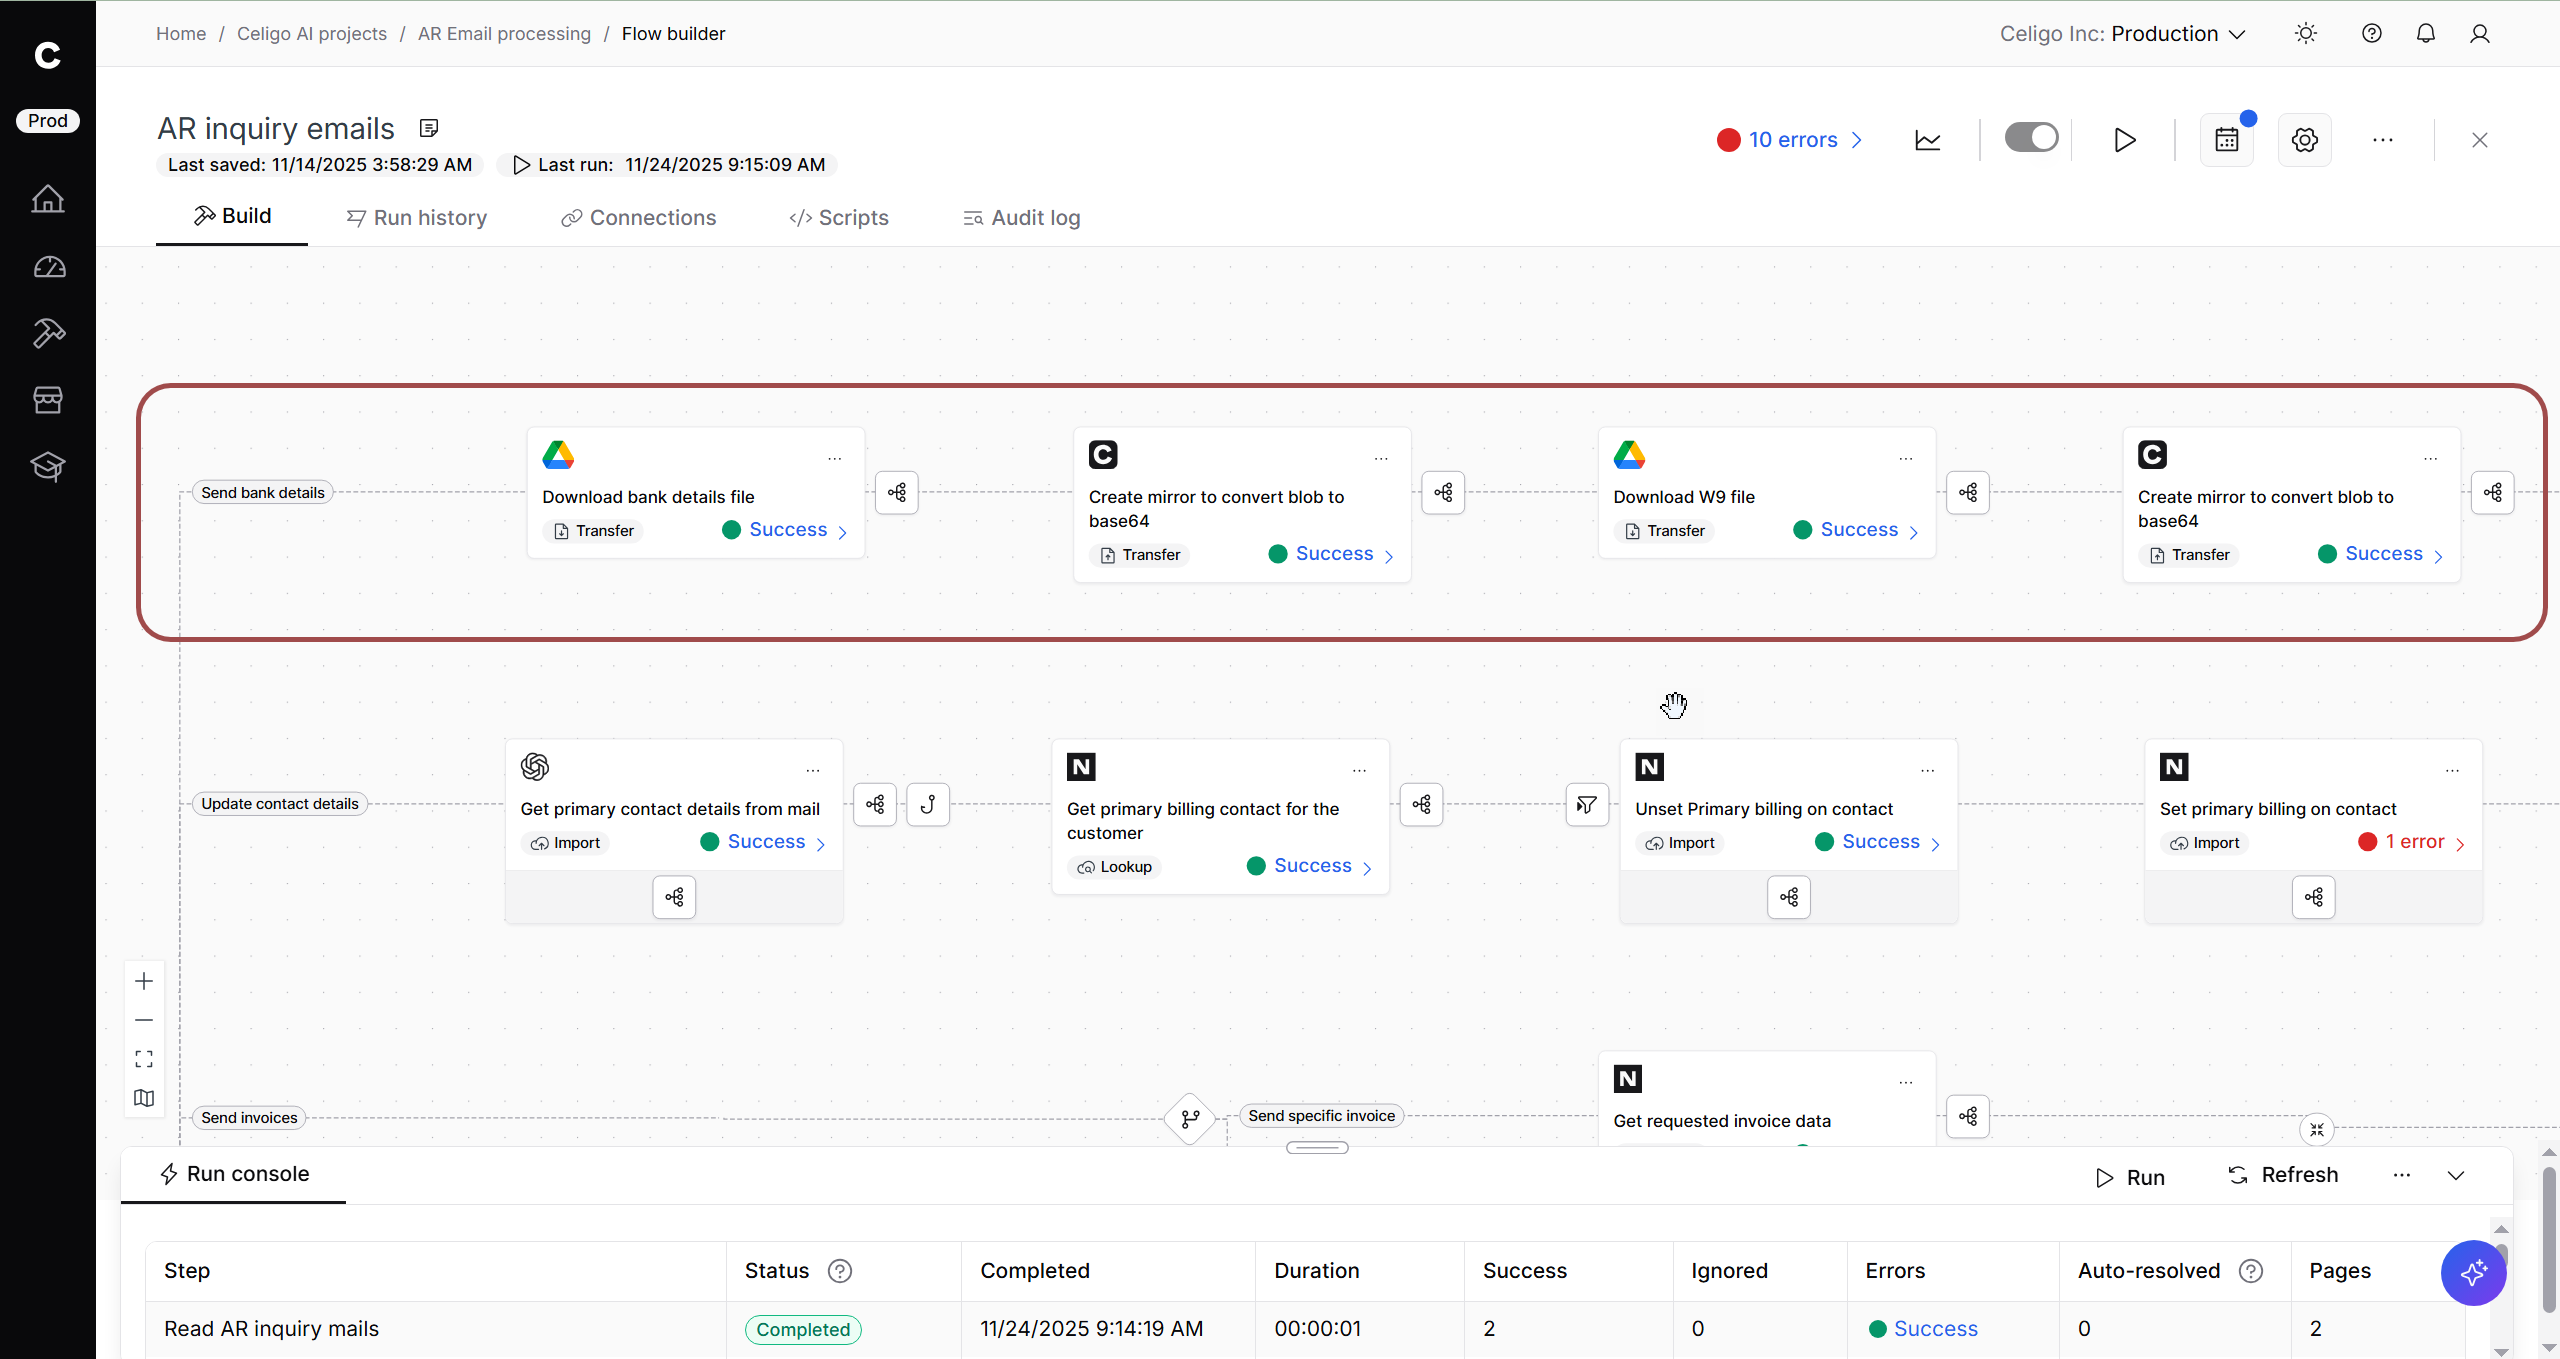Open flow settings gear icon
This screenshot has width=2560, height=1359.
(2304, 140)
